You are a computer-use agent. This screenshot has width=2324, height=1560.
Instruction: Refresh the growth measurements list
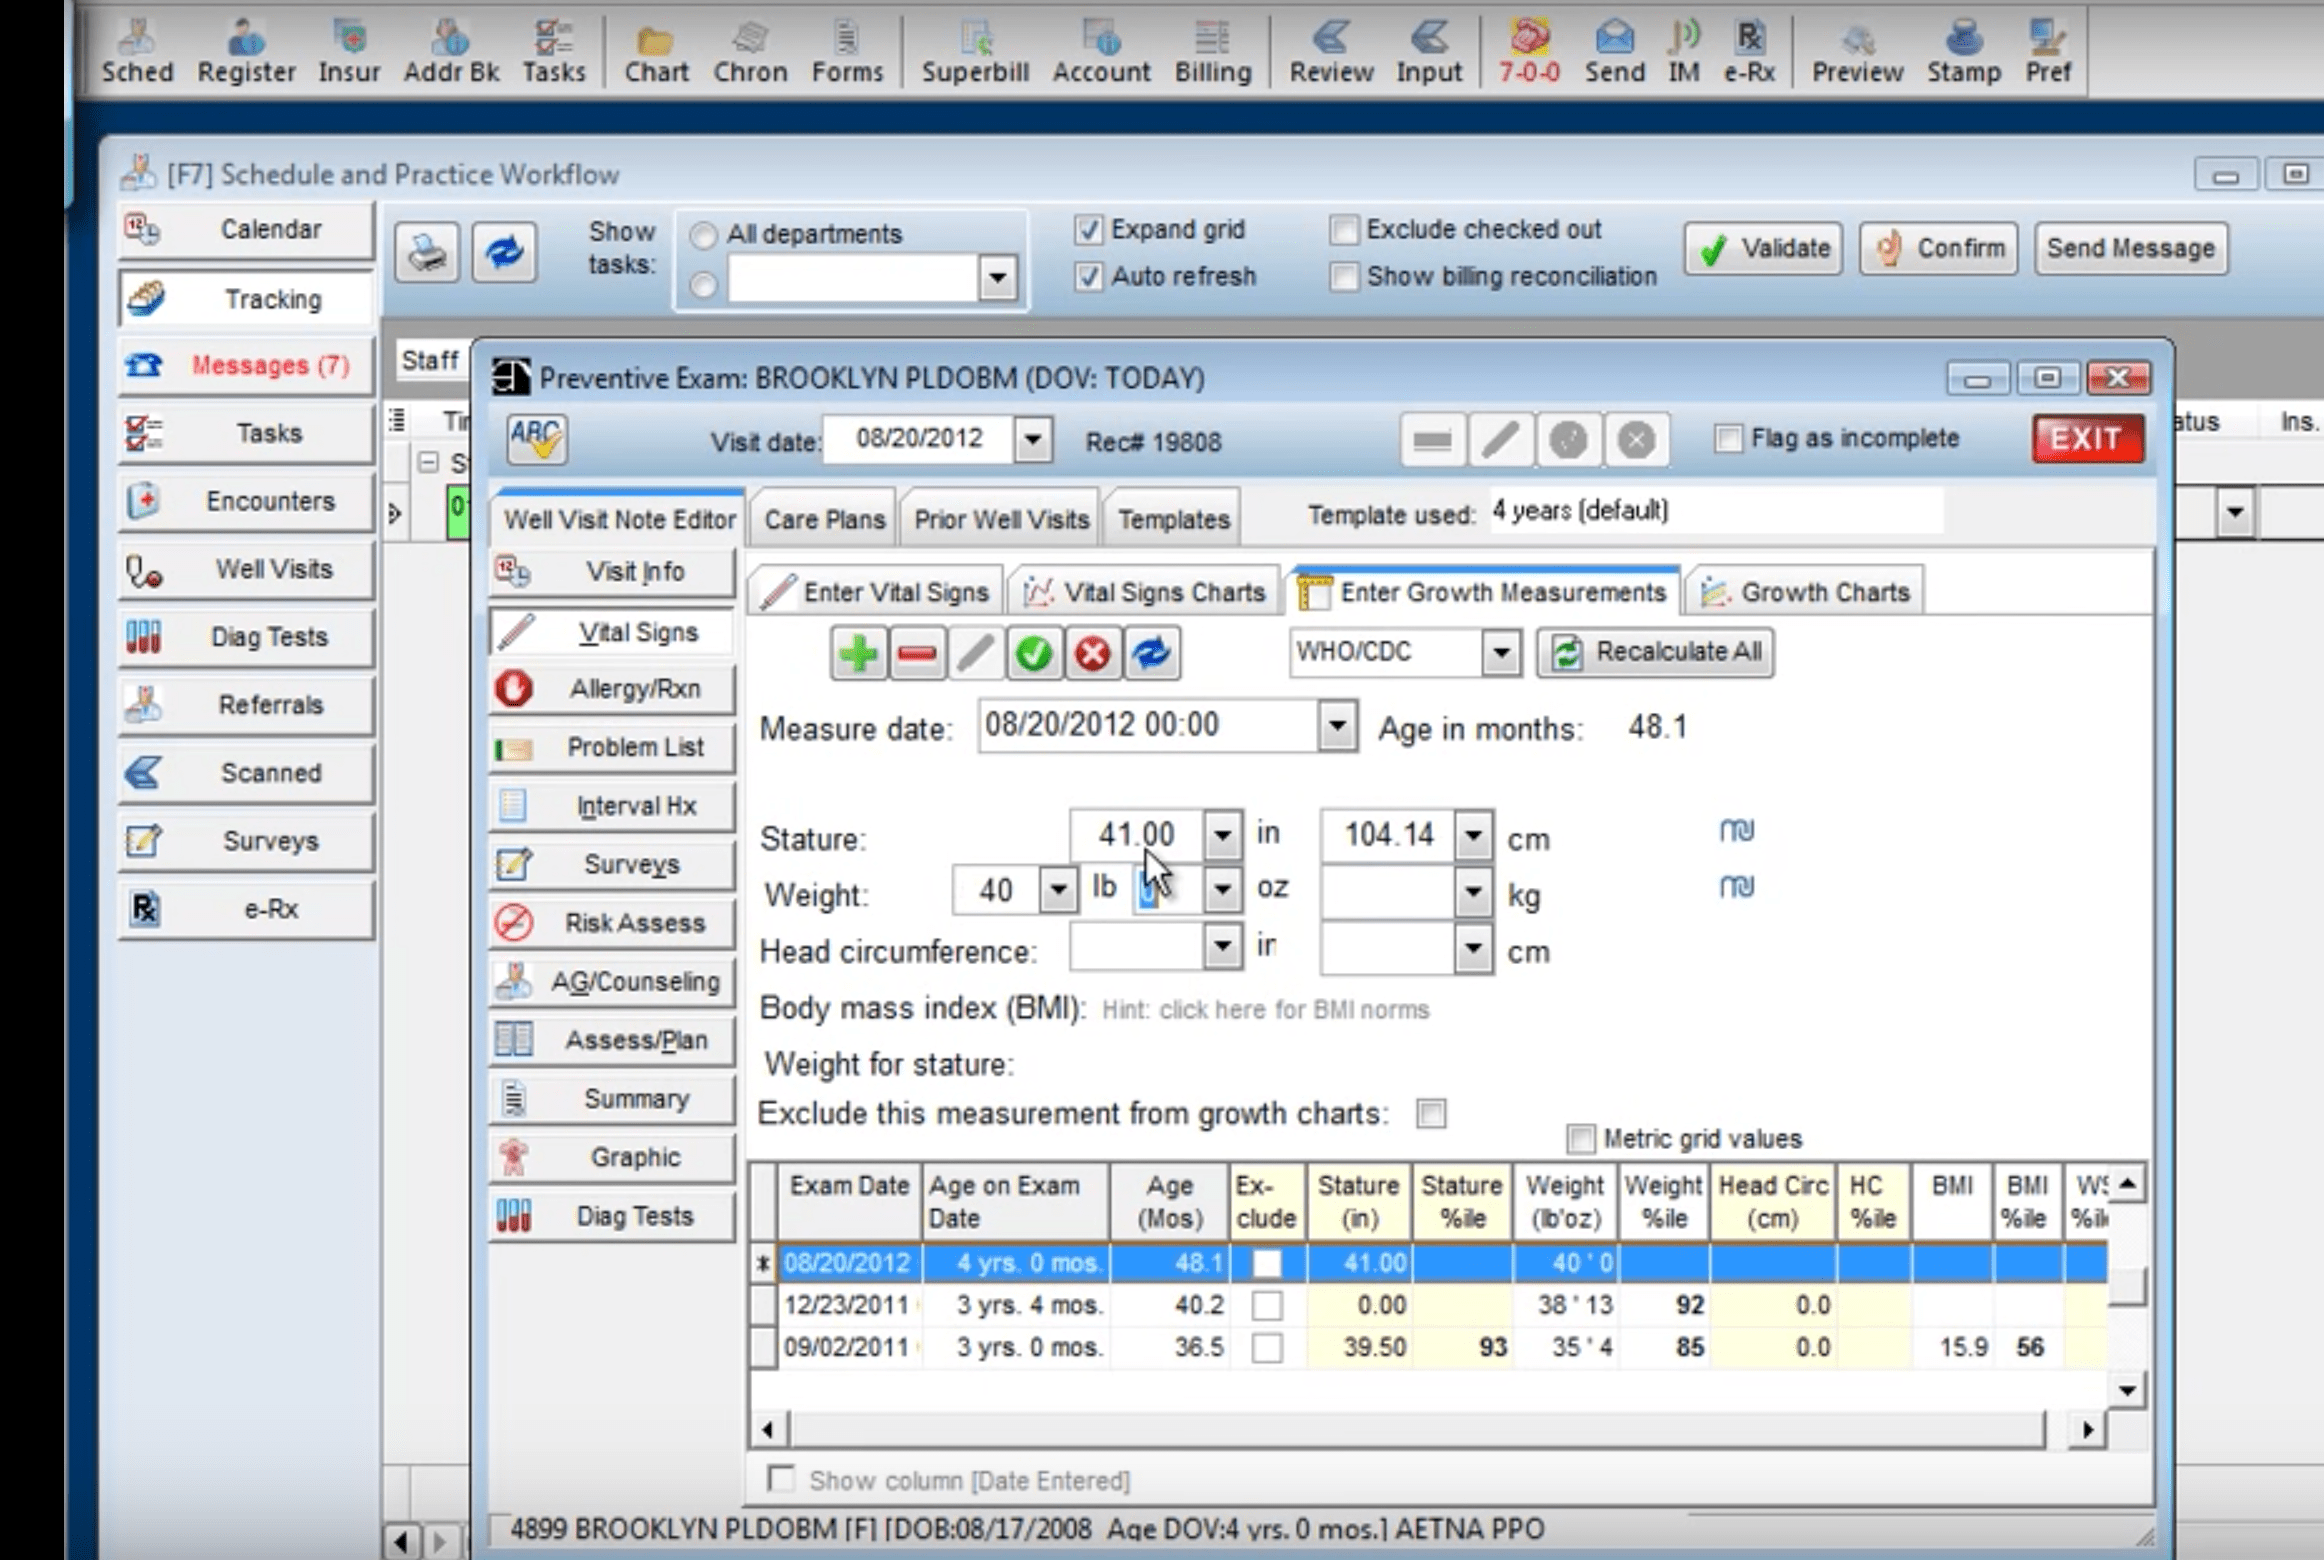(x=1151, y=653)
